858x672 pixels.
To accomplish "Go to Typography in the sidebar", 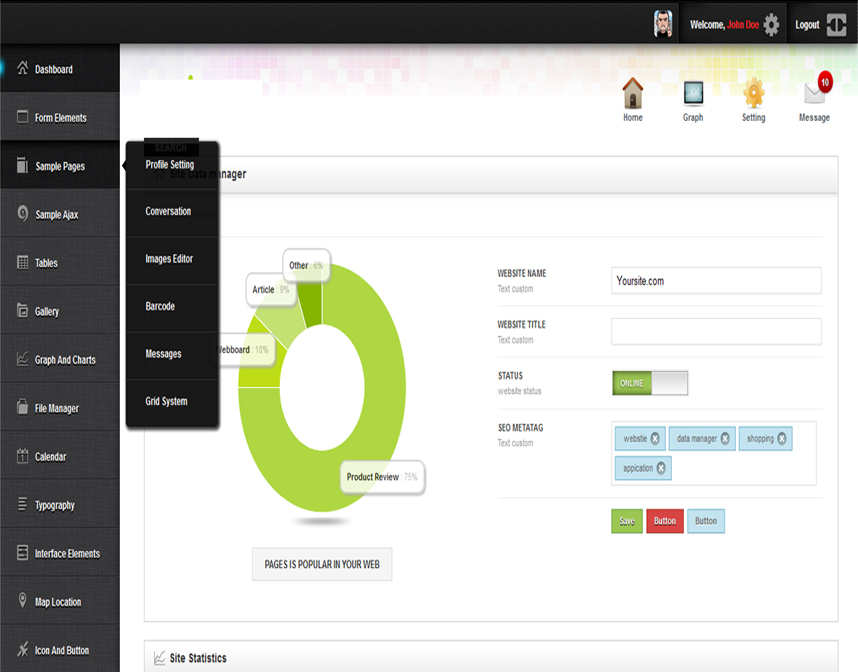I will (x=60, y=505).
